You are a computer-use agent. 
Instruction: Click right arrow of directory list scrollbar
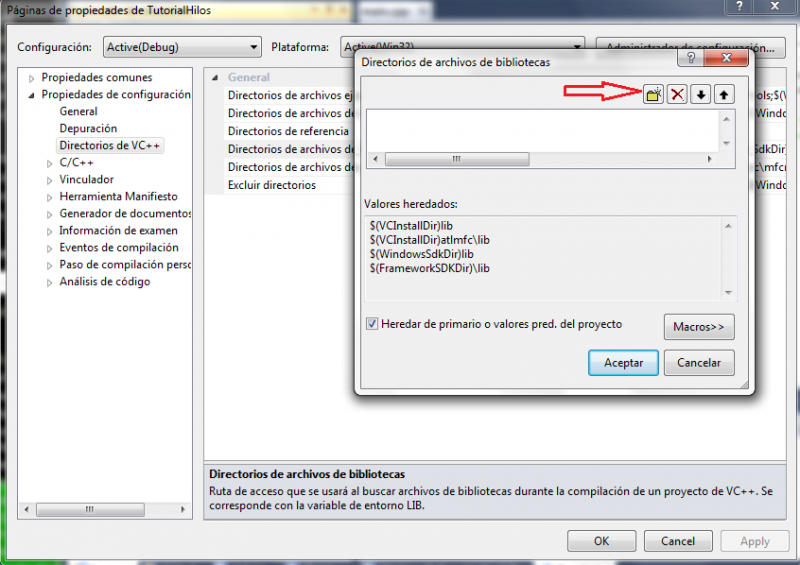[x=709, y=159]
